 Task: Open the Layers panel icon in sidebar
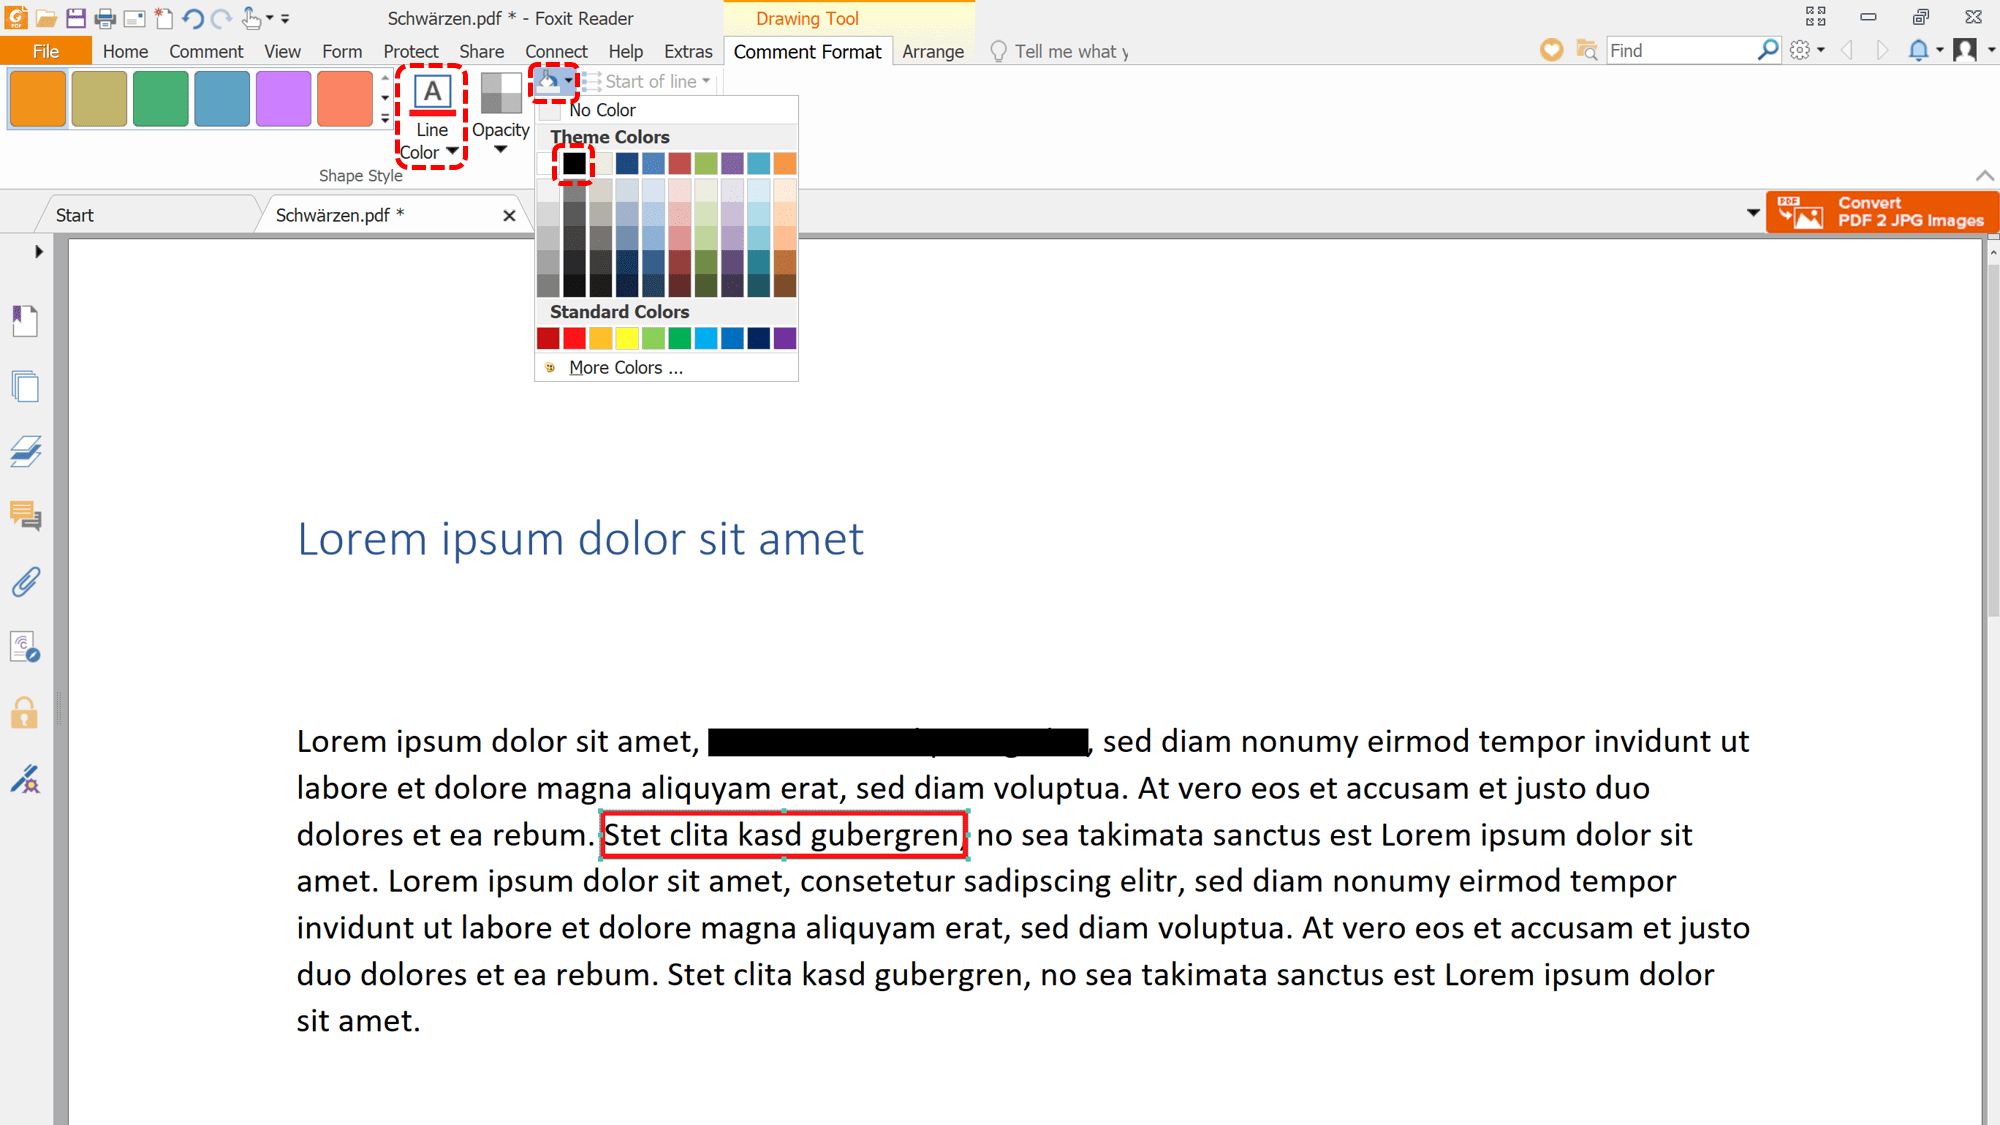point(25,452)
